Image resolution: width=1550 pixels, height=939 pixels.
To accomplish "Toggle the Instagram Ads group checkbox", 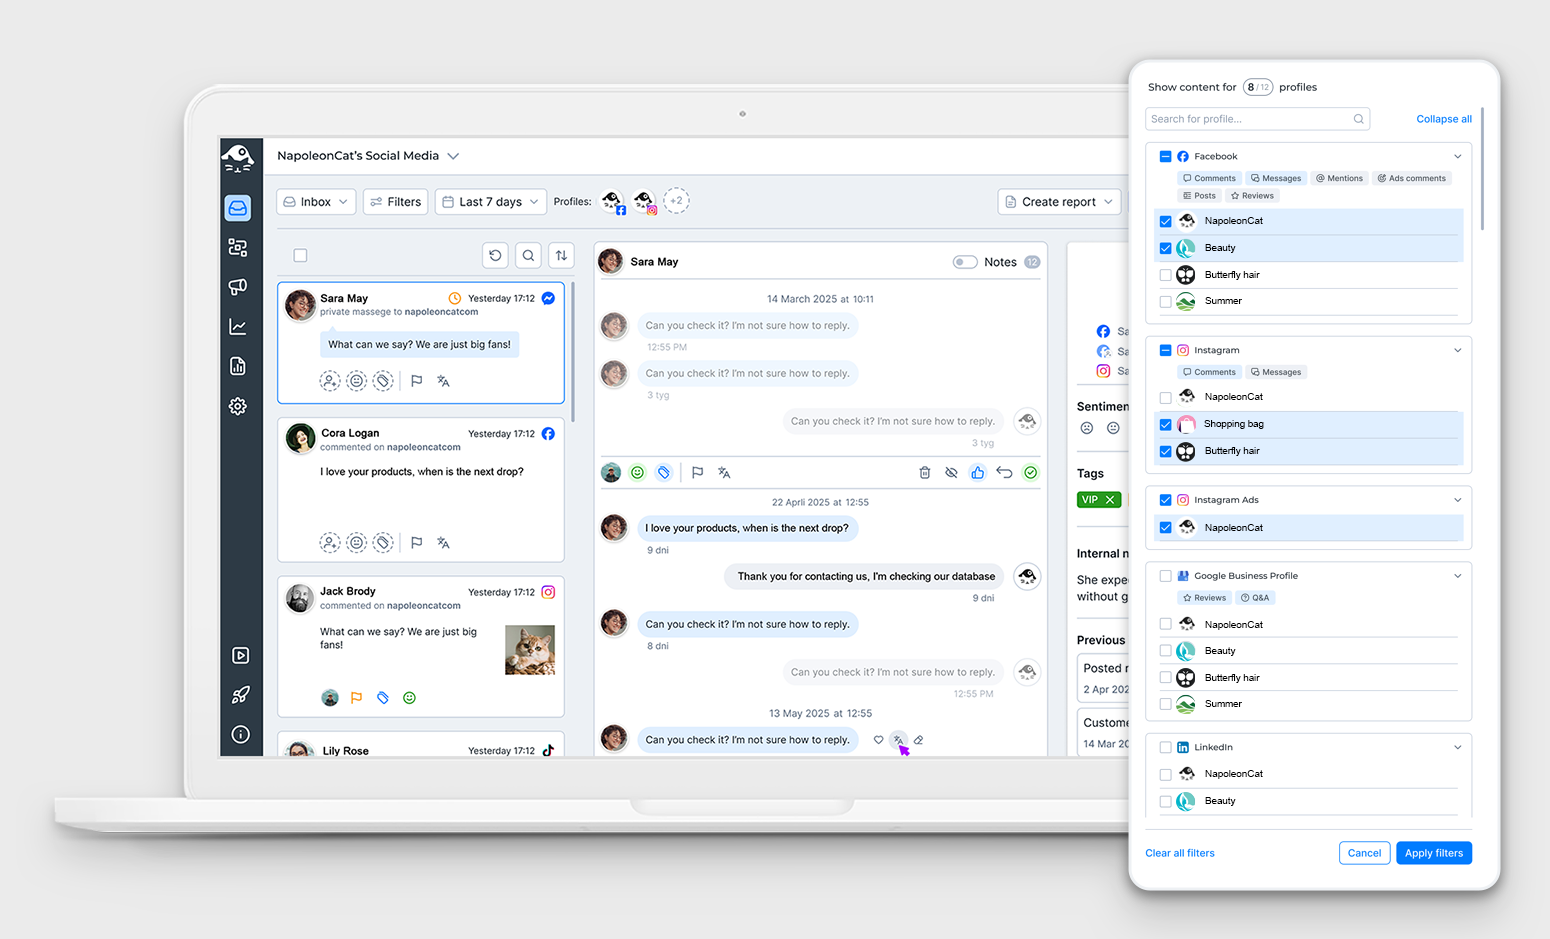I will click(x=1166, y=500).
